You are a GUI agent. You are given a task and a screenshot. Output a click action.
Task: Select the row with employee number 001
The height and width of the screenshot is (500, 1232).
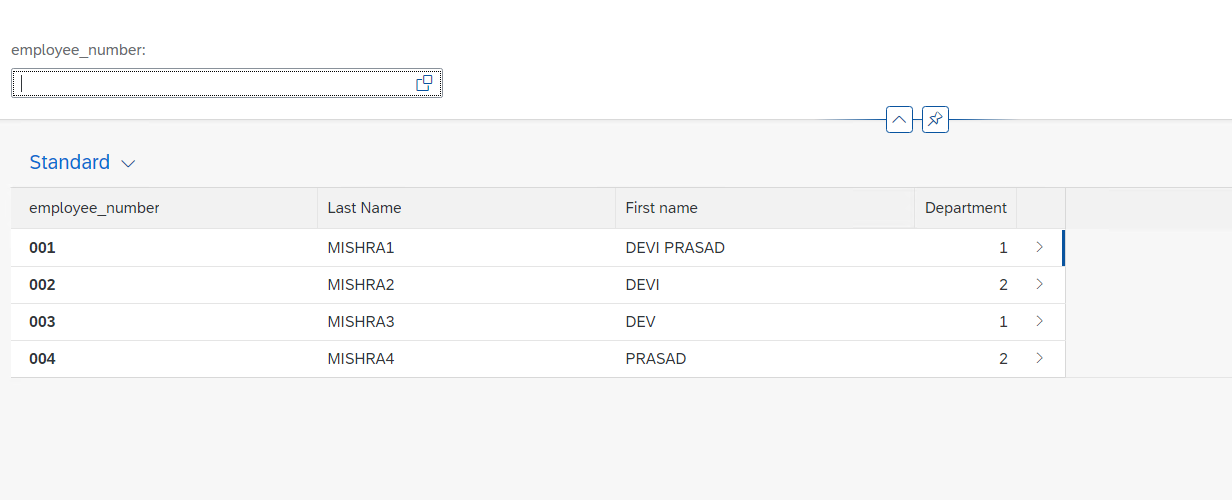coord(538,248)
